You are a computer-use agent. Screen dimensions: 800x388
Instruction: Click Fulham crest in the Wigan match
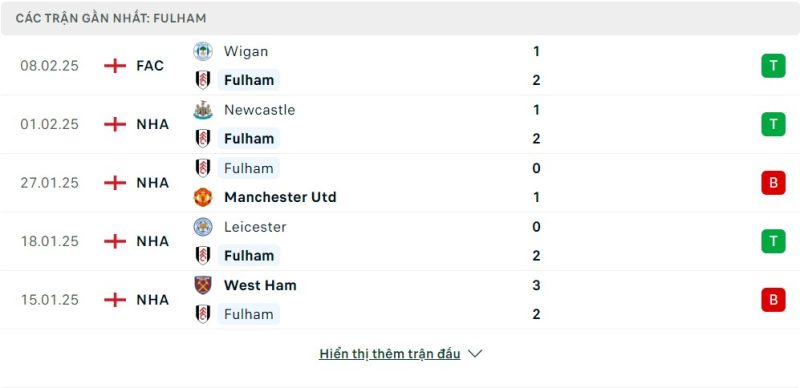(203, 80)
